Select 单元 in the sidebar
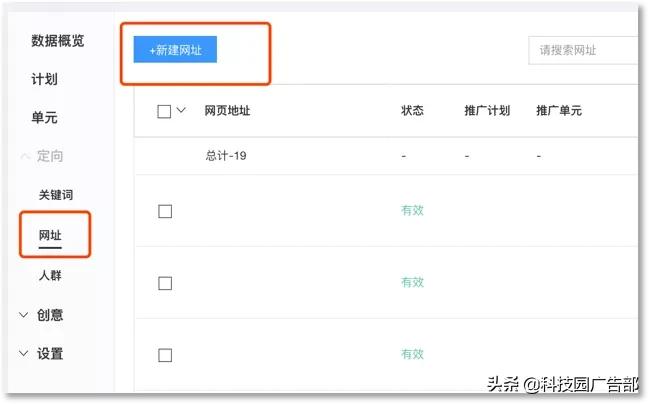The width and height of the screenshot is (650, 404). (44, 118)
